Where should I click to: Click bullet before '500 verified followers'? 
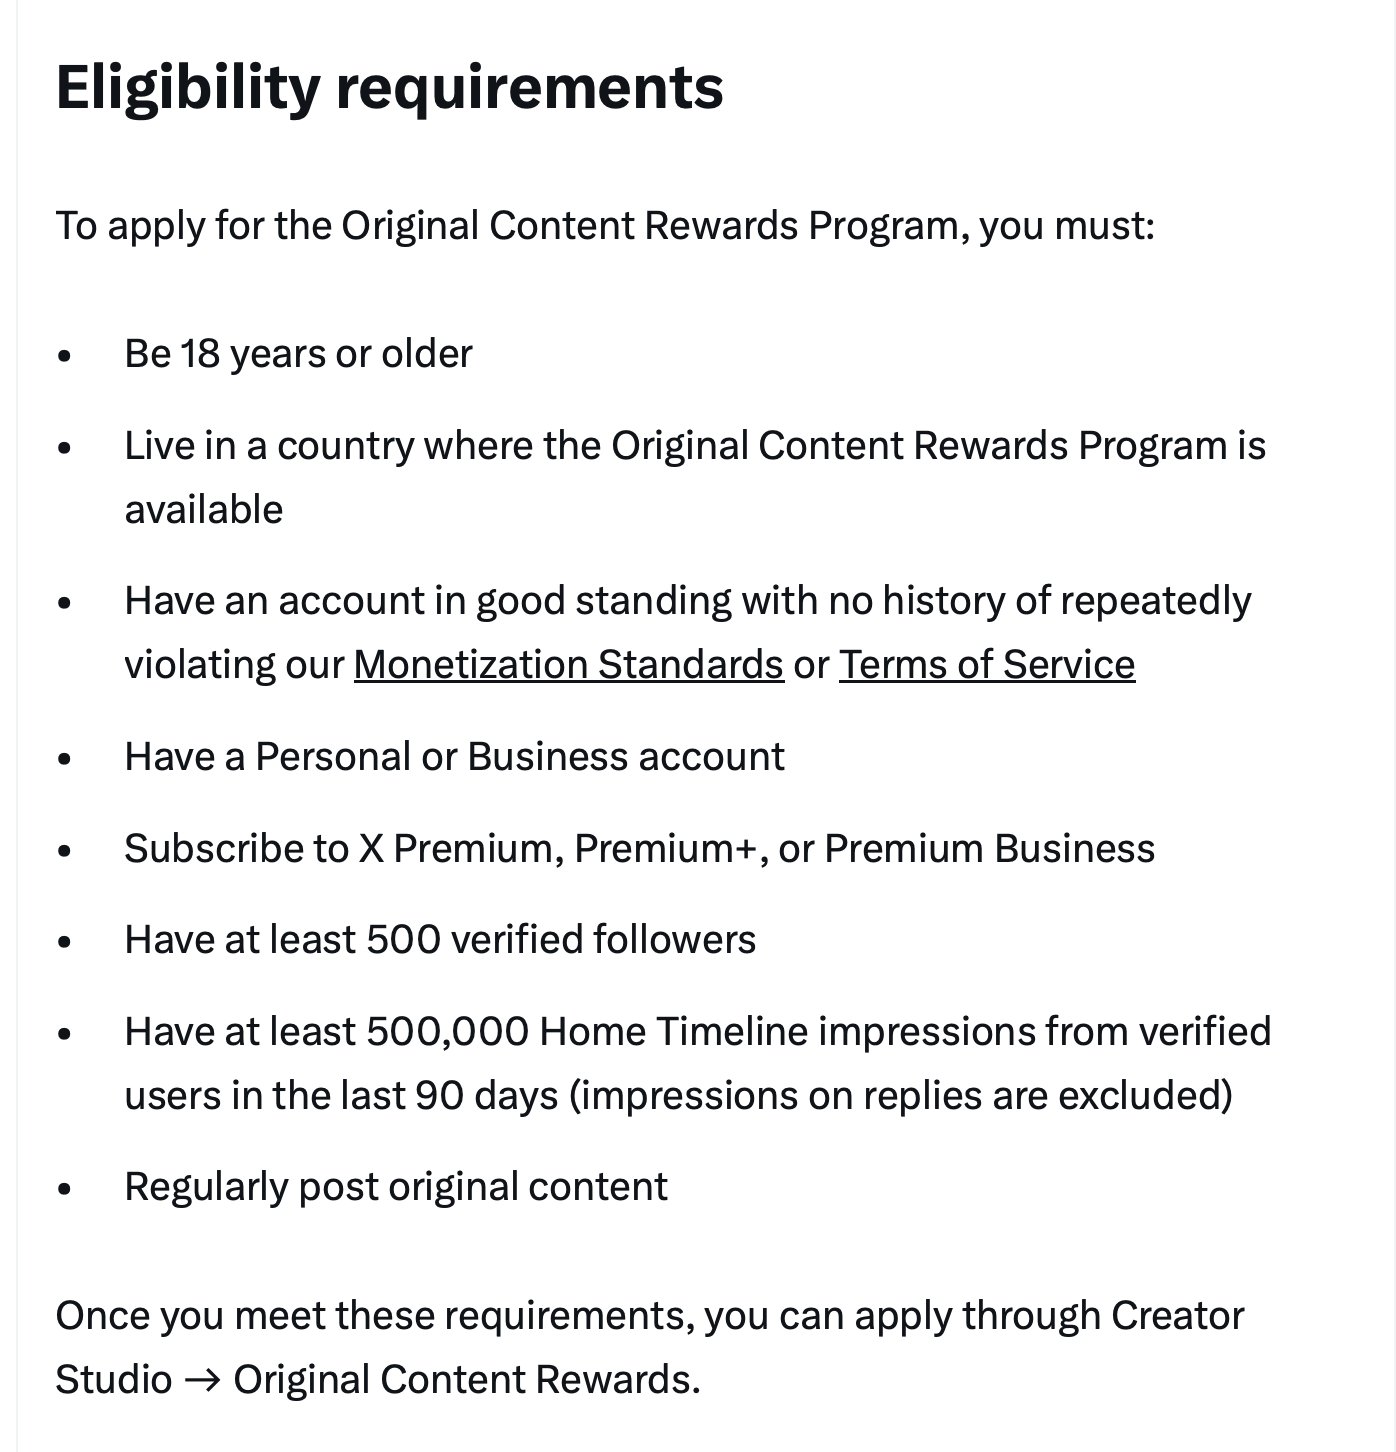[x=65, y=941]
